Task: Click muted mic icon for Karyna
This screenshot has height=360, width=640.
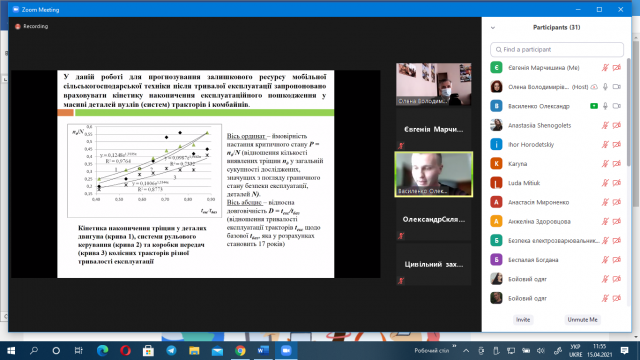Action: (x=605, y=164)
